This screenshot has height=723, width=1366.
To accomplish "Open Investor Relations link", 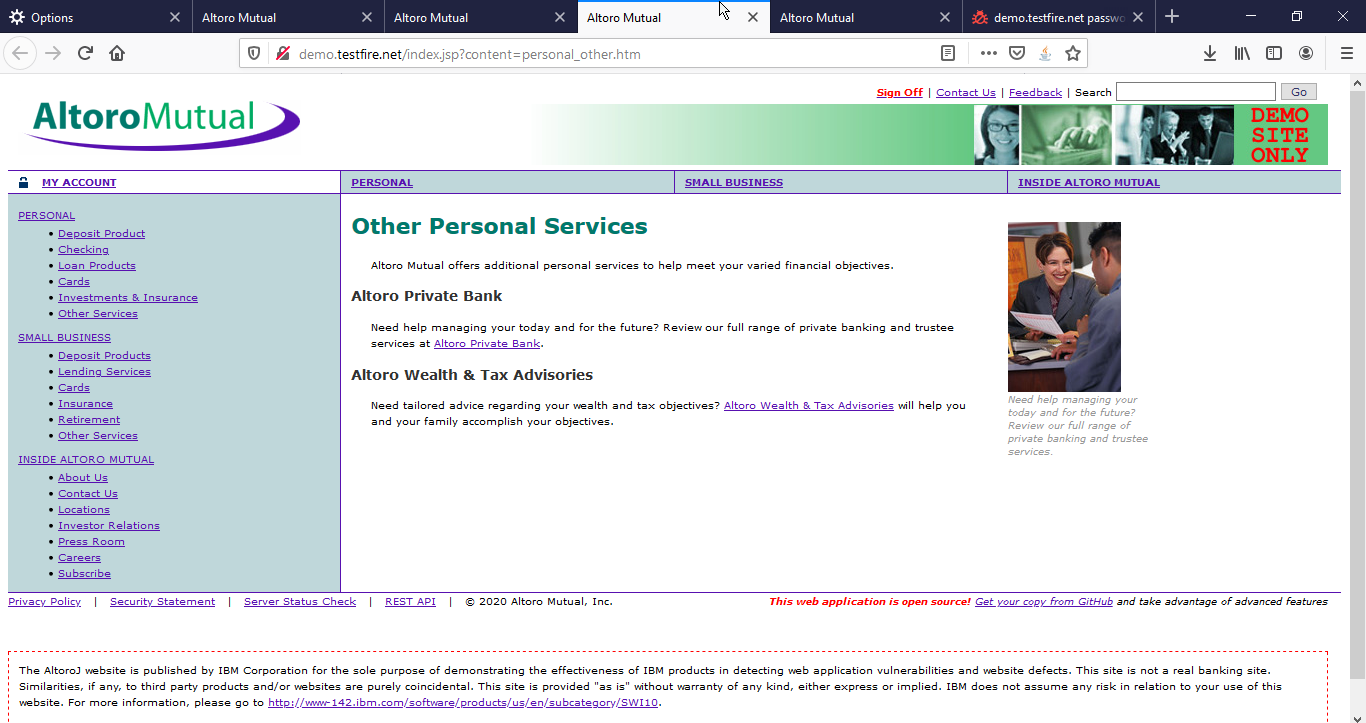I will (109, 525).
